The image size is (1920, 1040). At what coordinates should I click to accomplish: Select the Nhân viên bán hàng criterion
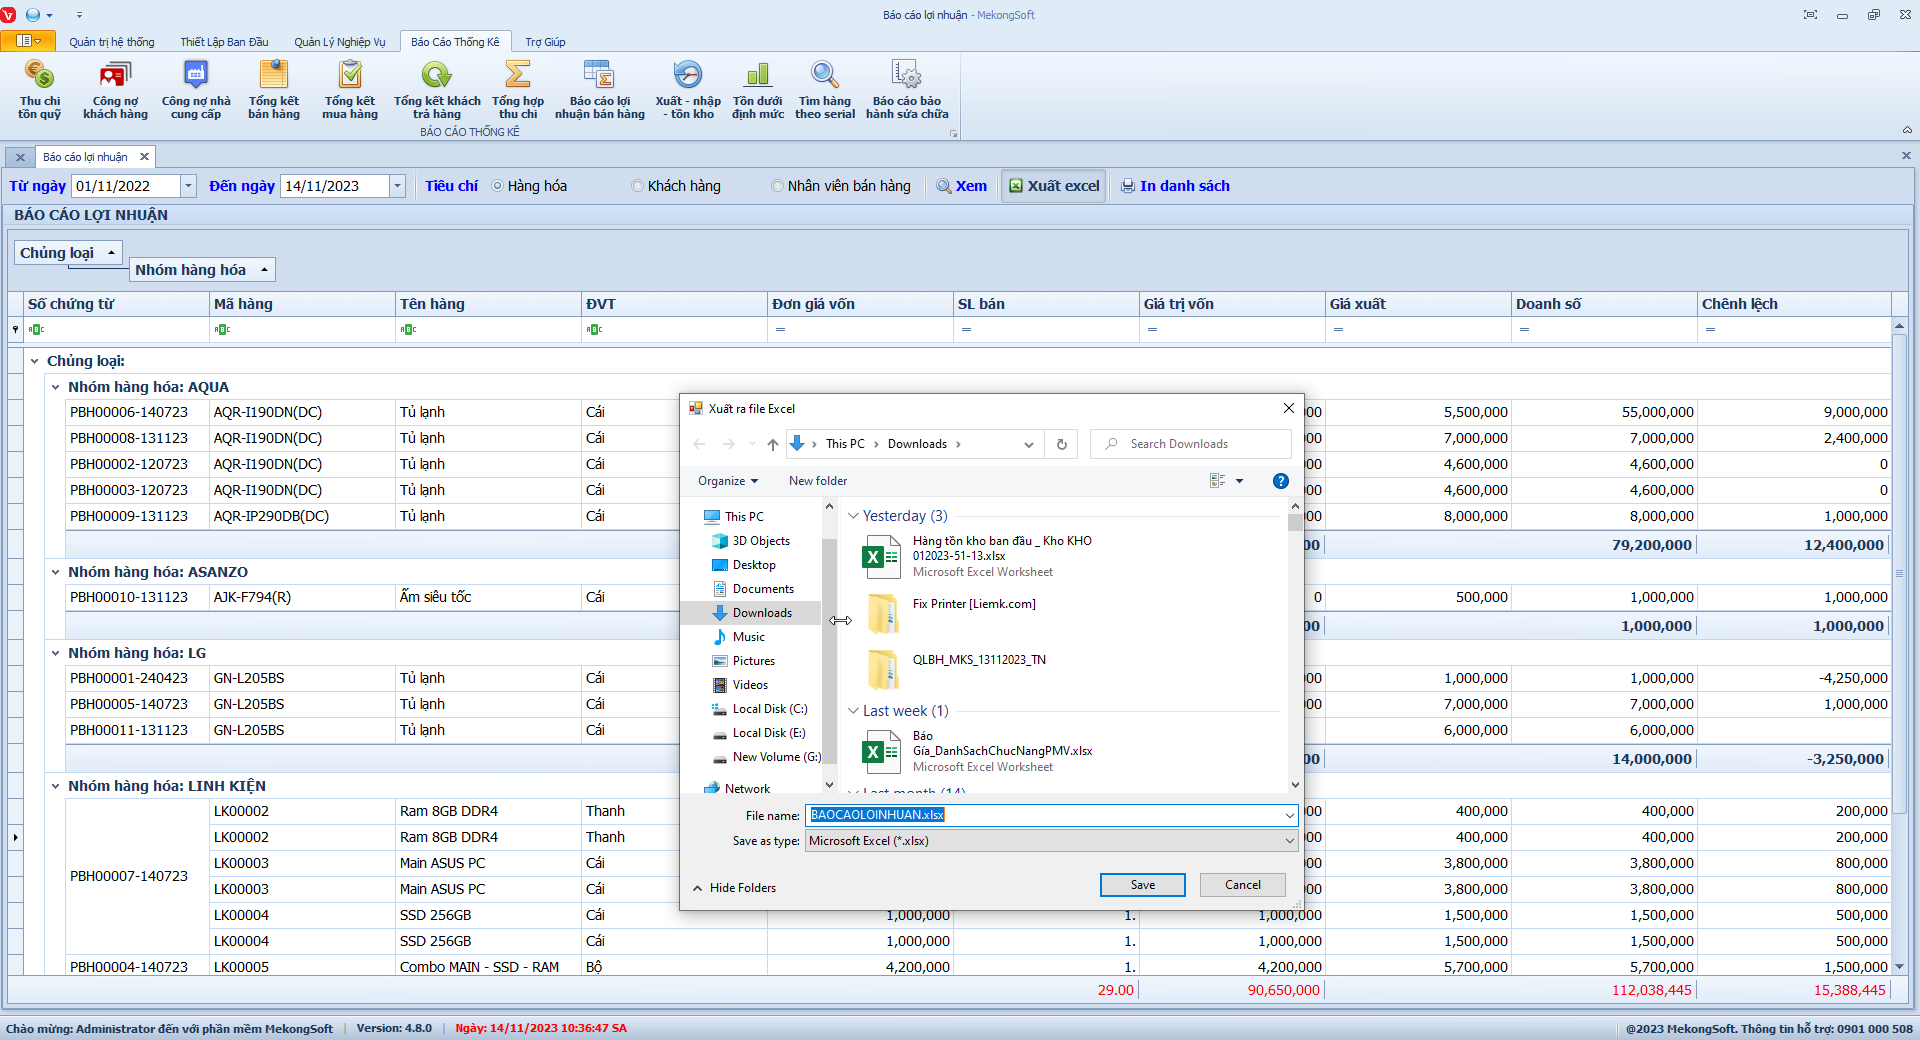[x=778, y=186]
